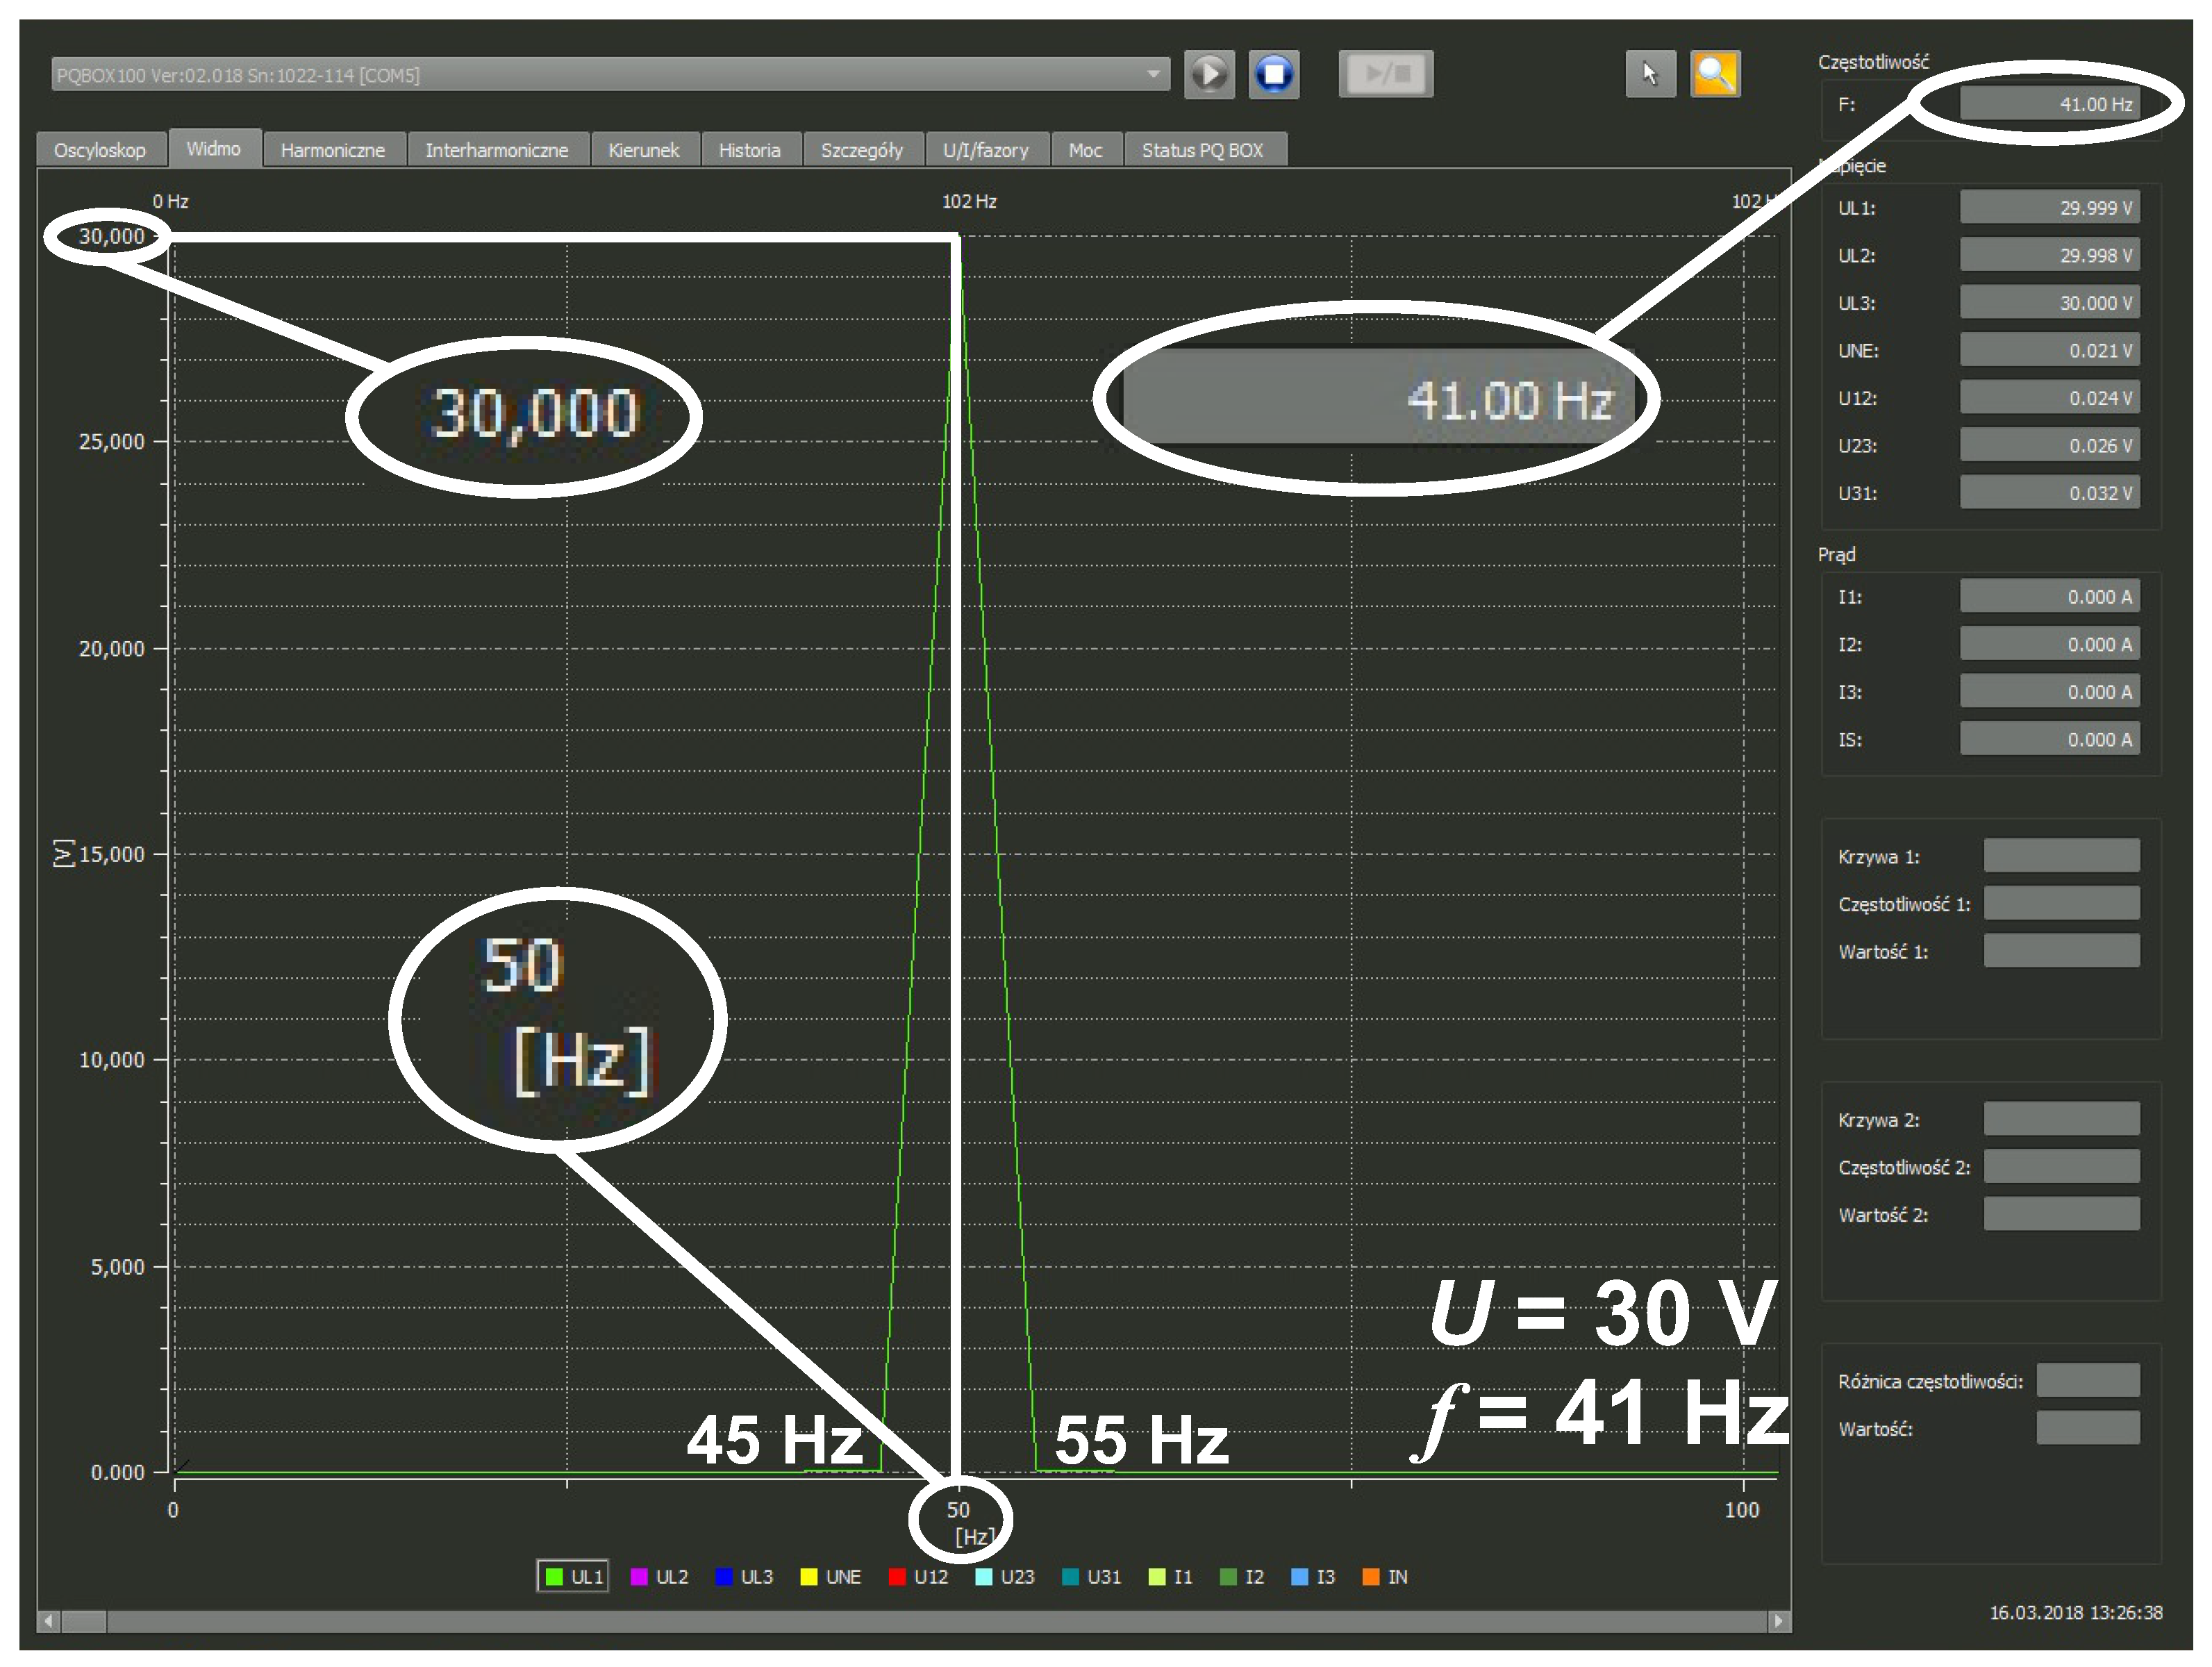2212x1667 pixels.
Task: Go to Interharmoniczne tab
Action: 496,150
